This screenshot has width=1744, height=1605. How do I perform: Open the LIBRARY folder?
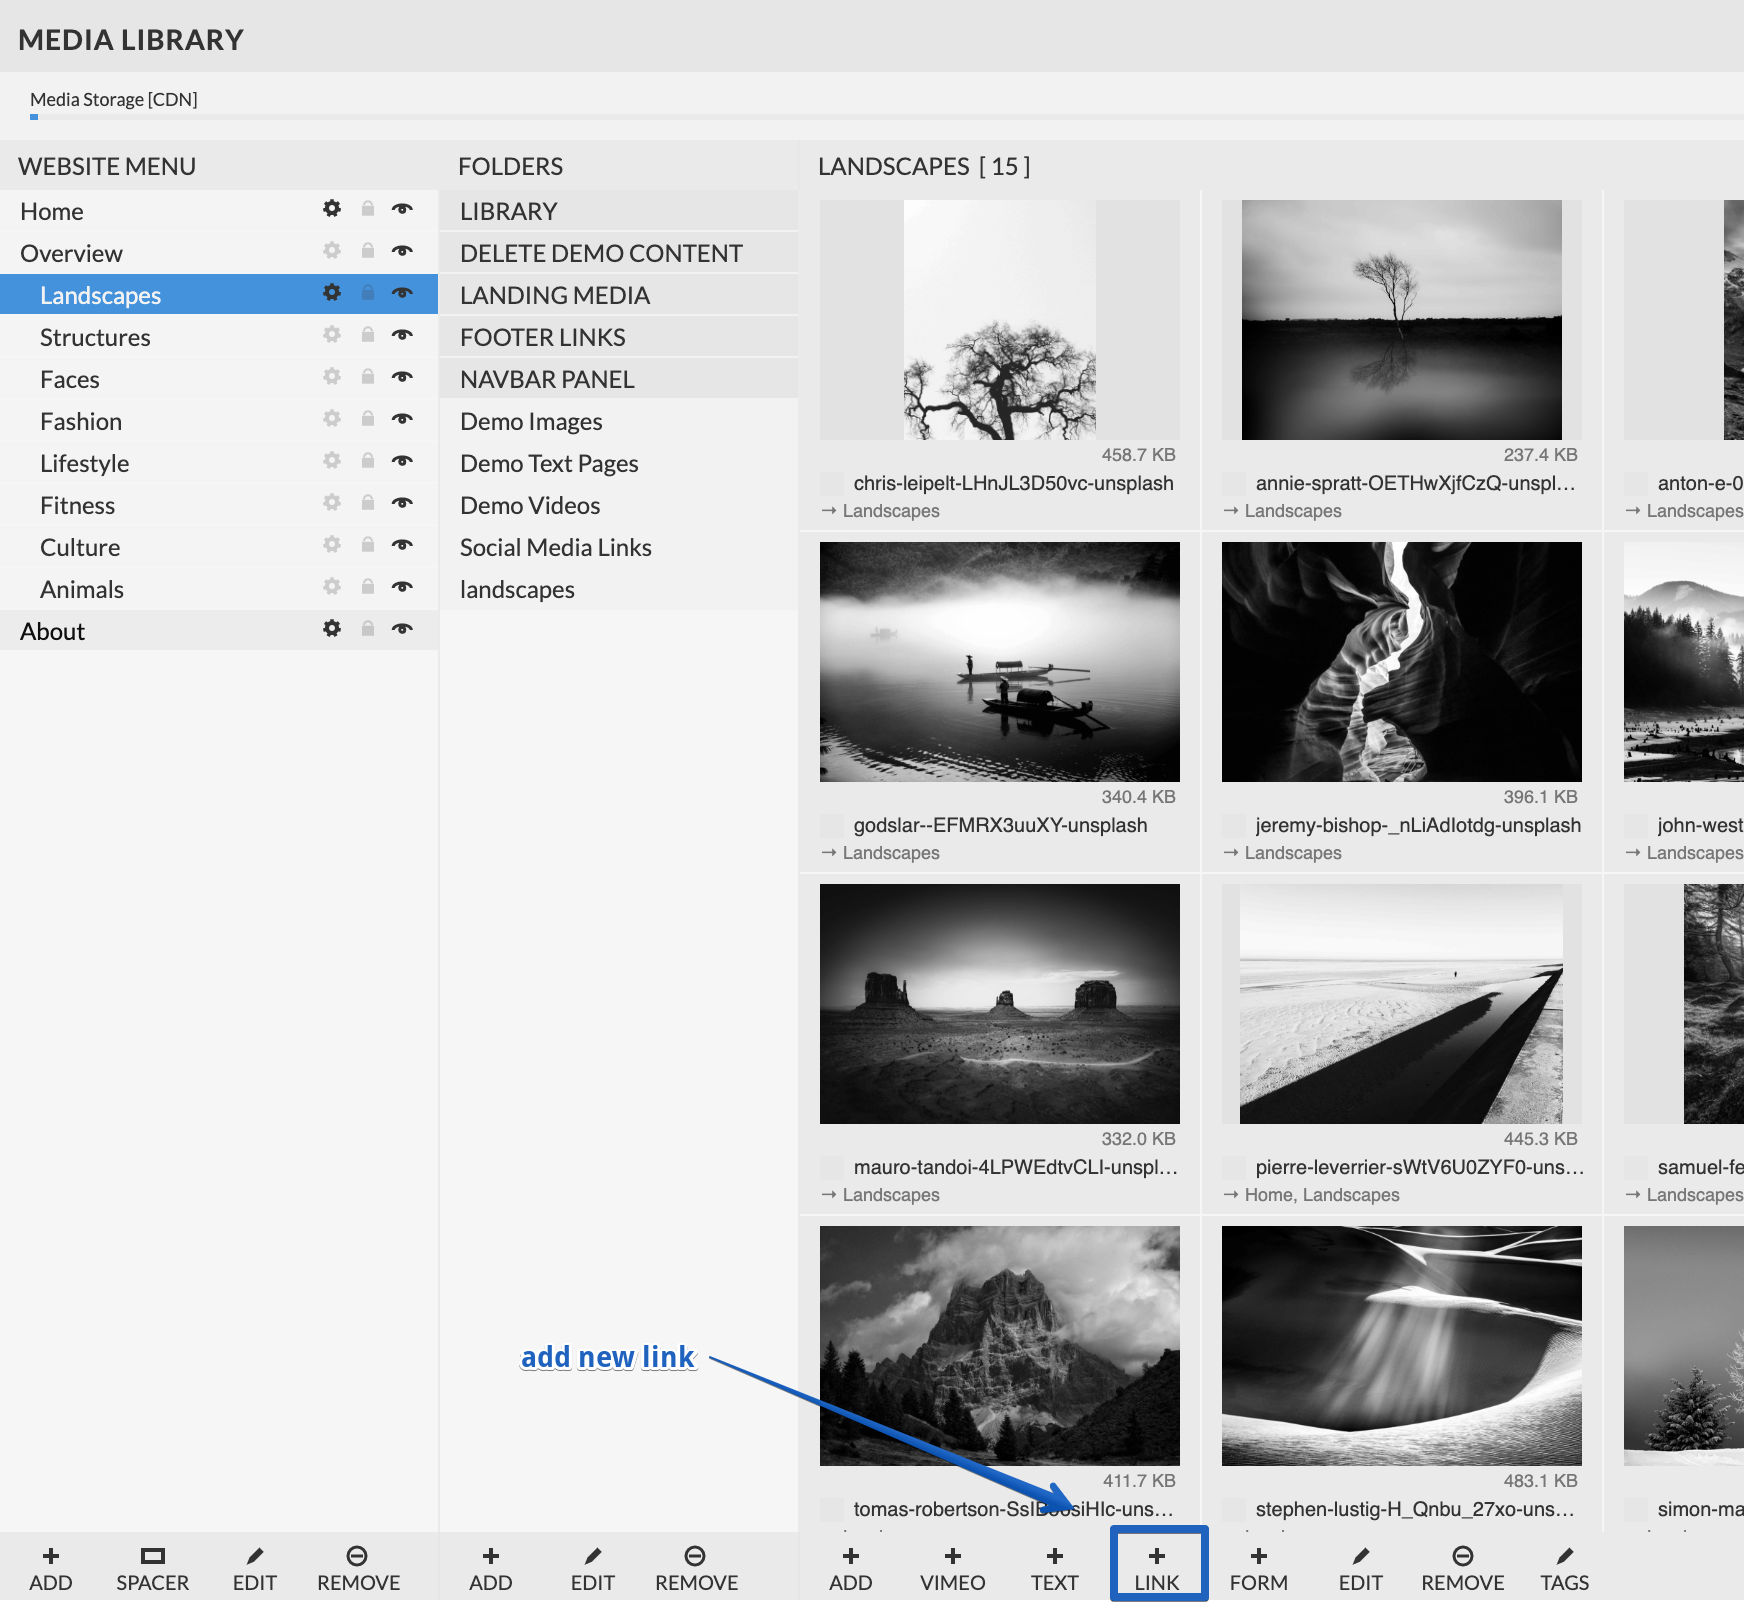(619, 211)
